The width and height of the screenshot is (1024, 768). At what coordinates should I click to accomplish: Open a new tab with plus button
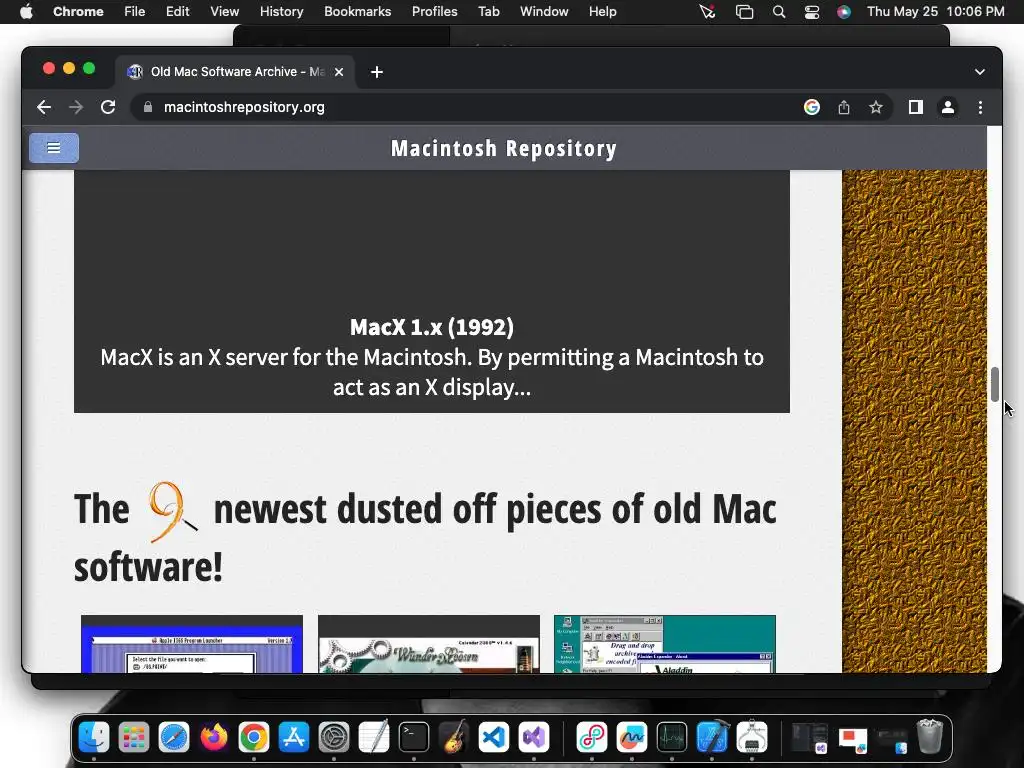(377, 72)
